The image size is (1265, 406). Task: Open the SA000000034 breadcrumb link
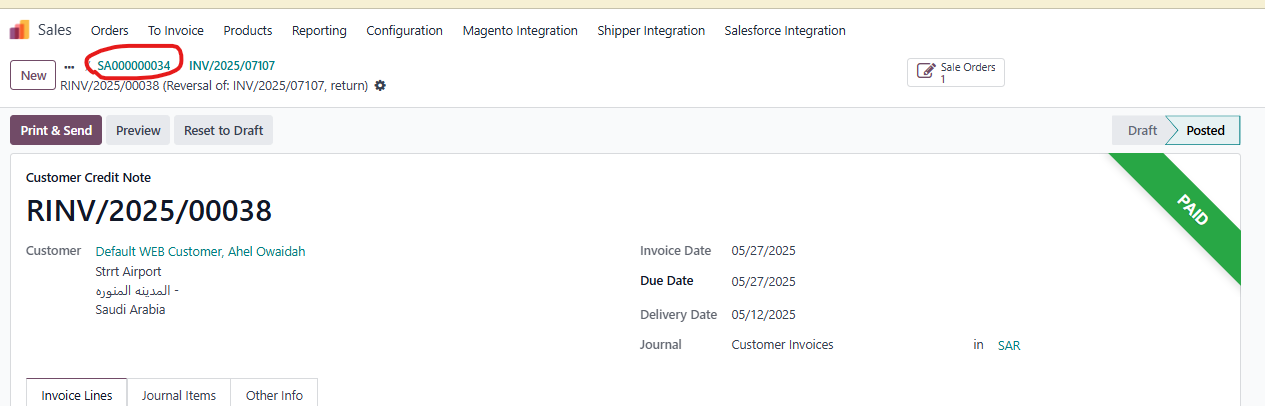tap(134, 66)
